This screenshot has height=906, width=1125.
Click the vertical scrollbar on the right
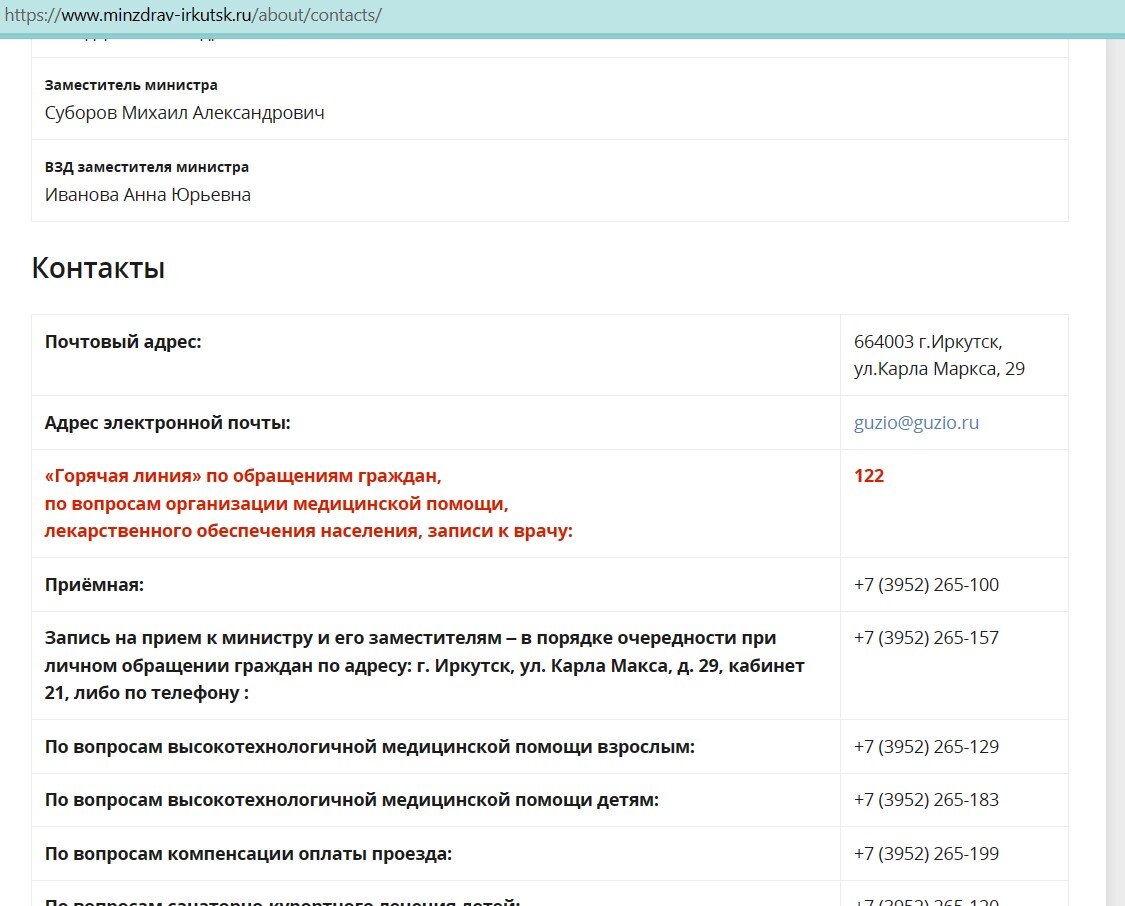pyautogui.click(x=1115, y=472)
